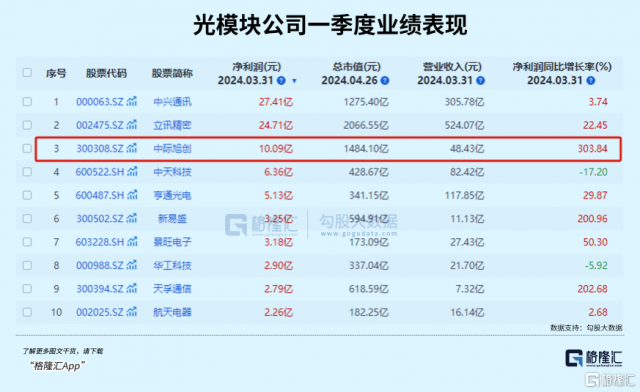This screenshot has height=392, width=640.
Task: Check the box for row 6 新易盛
Action: 27,218
